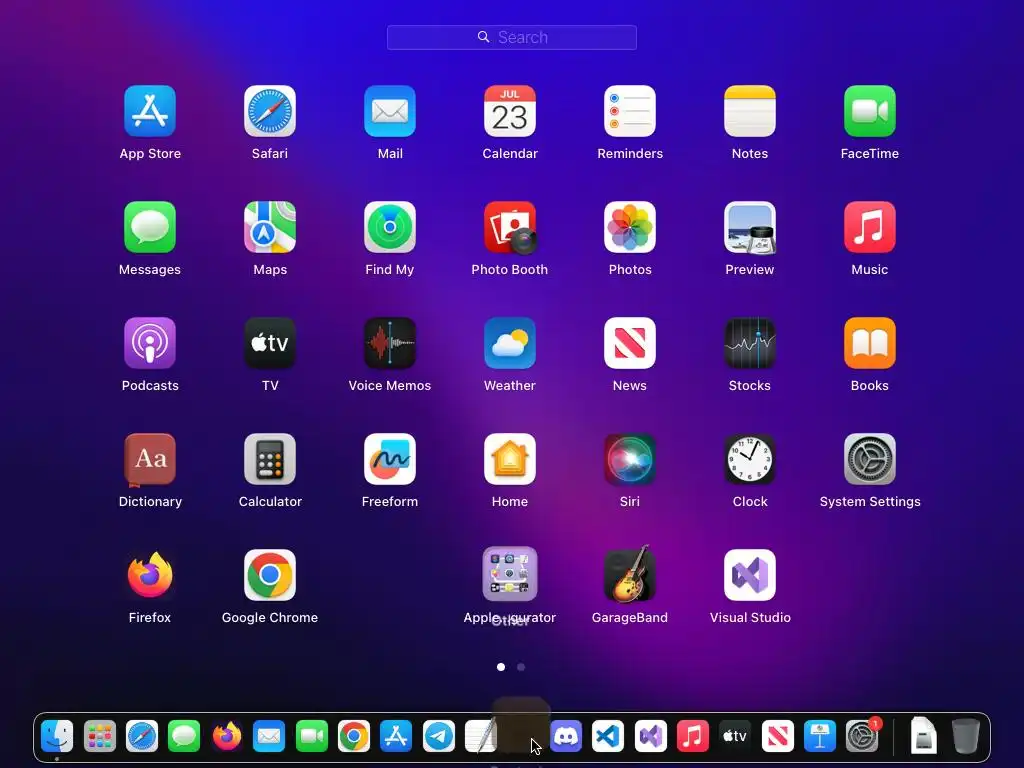Click the Launchpad search field

click(x=511, y=37)
